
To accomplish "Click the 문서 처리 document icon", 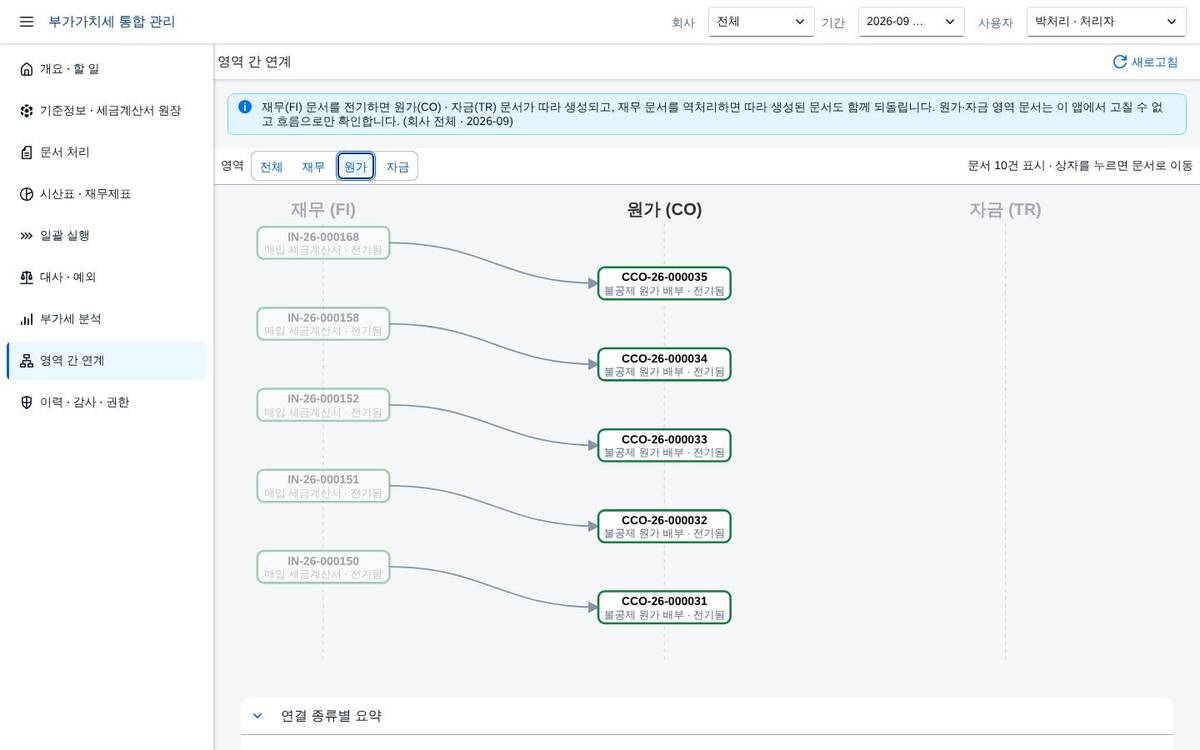I will click(26, 152).
